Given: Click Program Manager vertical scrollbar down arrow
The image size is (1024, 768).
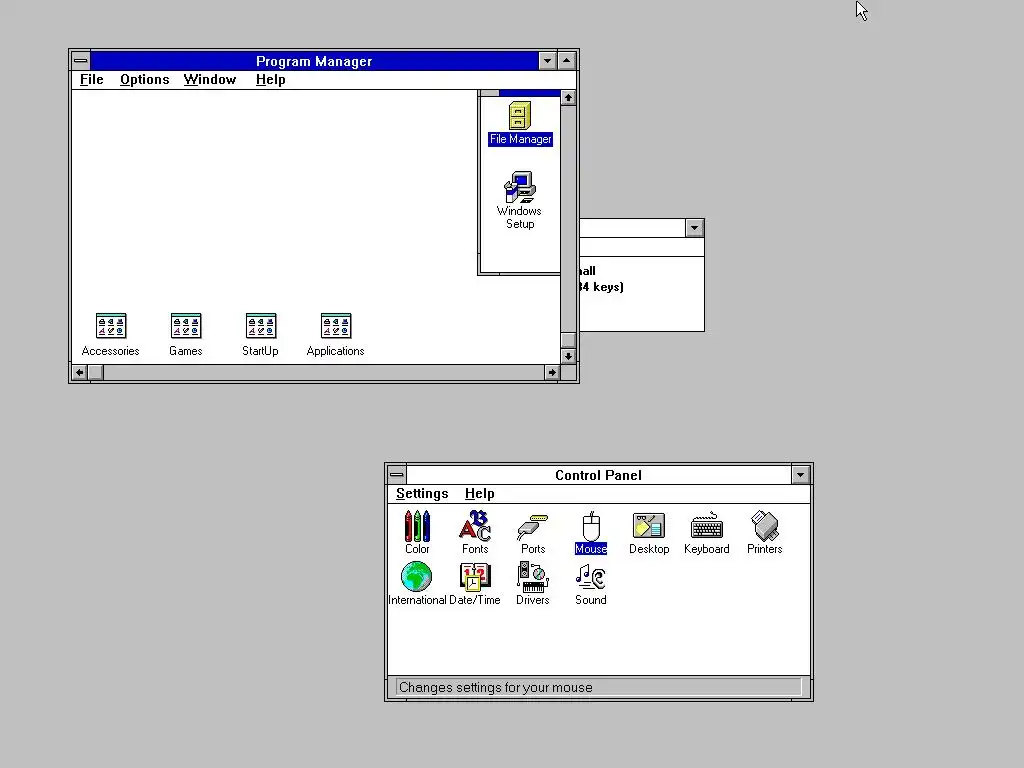Looking at the screenshot, I should point(568,356).
